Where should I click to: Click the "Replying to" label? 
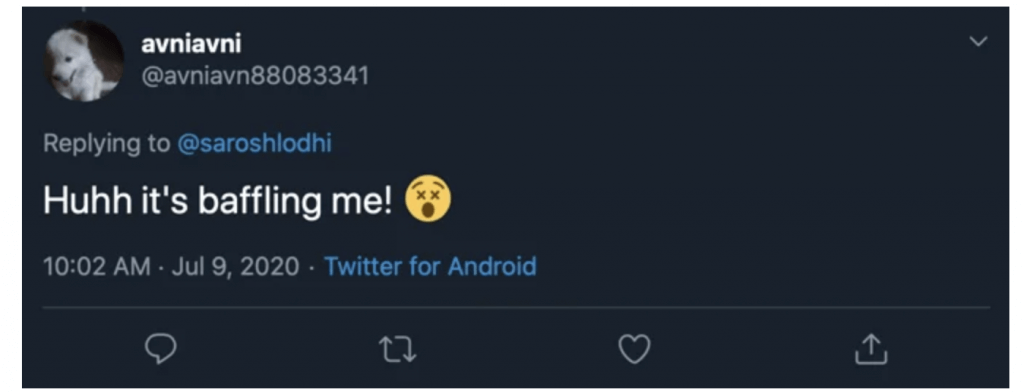coord(106,144)
